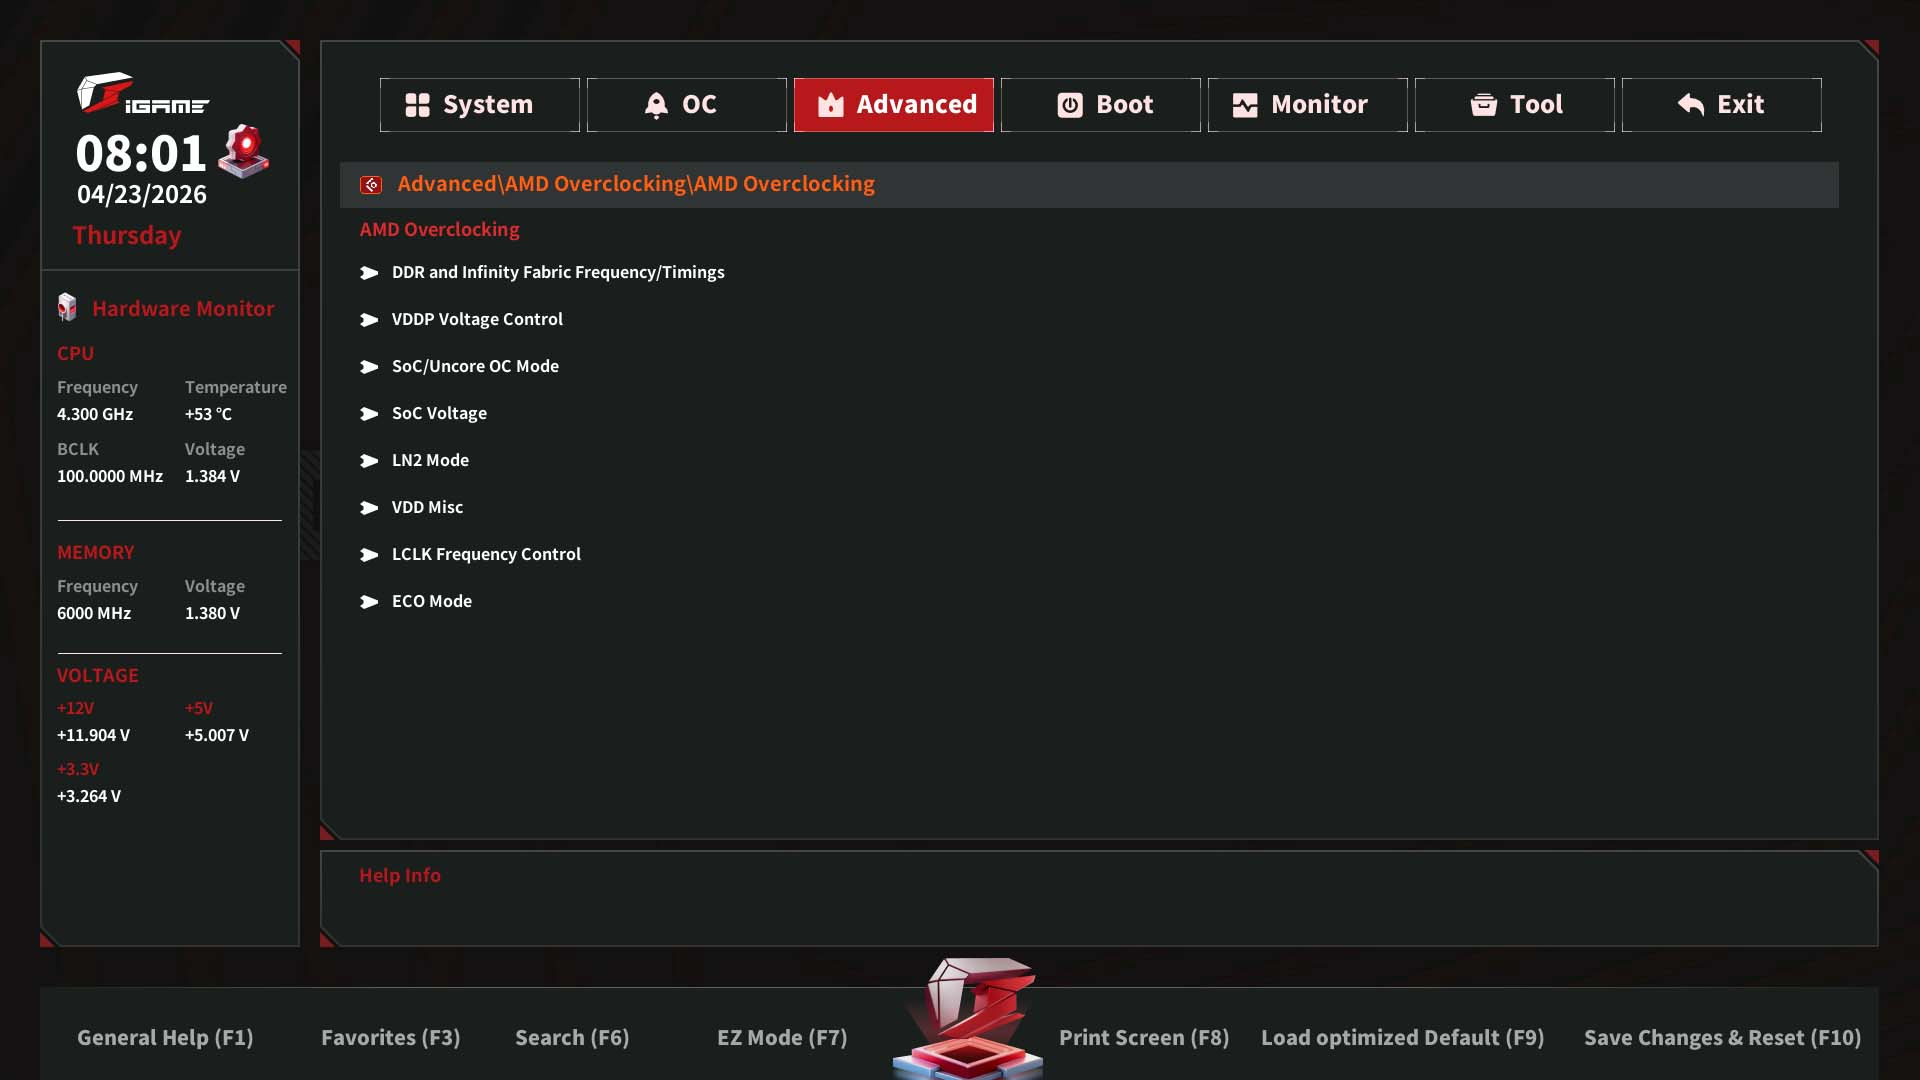Click +3.3V reading +3.264 V
Image resolution: width=1920 pixels, height=1080 pixels.
coord(89,796)
